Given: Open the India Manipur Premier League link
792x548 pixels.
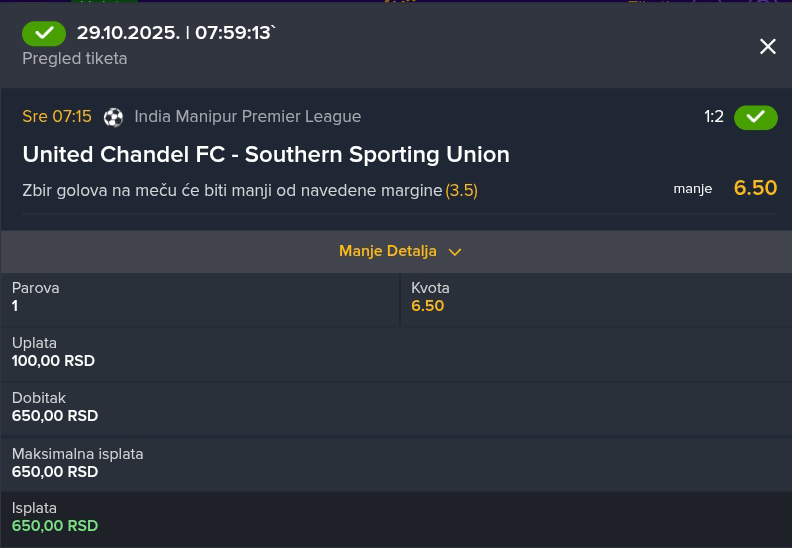Looking at the screenshot, I should (247, 116).
